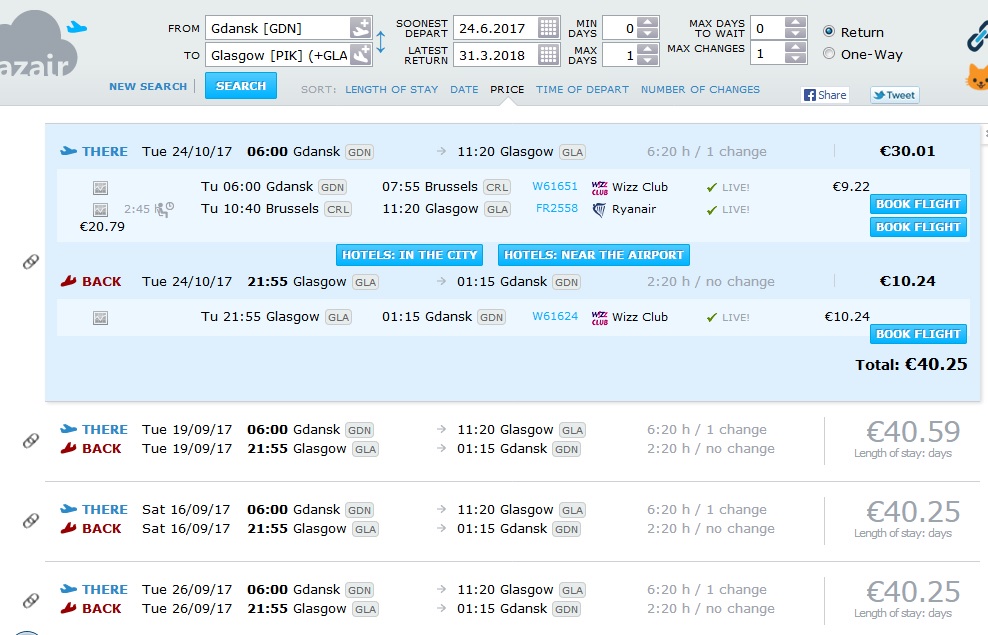The height and width of the screenshot is (635, 988).
Task: Increase the MAX DAYS value
Action: pyautogui.click(x=648, y=49)
